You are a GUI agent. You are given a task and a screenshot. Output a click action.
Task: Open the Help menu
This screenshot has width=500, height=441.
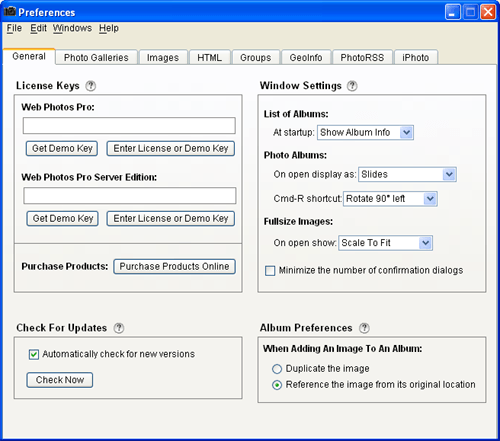tap(109, 28)
